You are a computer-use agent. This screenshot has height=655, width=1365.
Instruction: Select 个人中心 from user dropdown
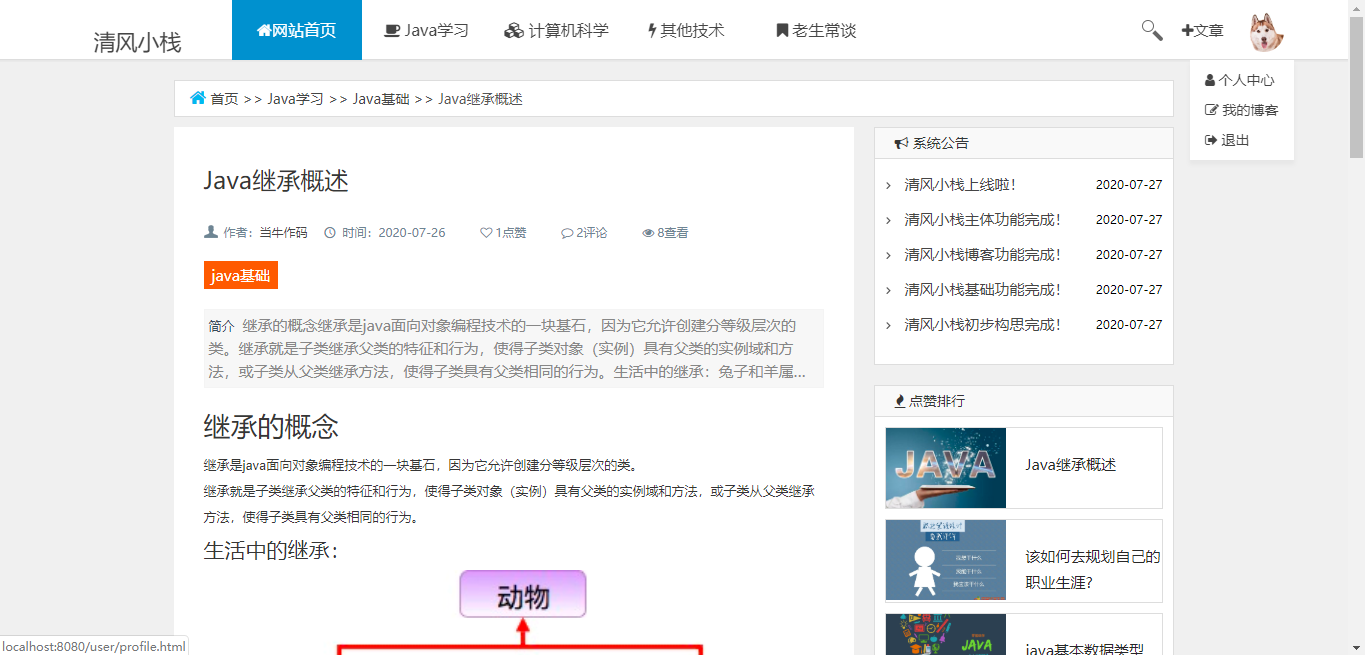coord(1240,80)
